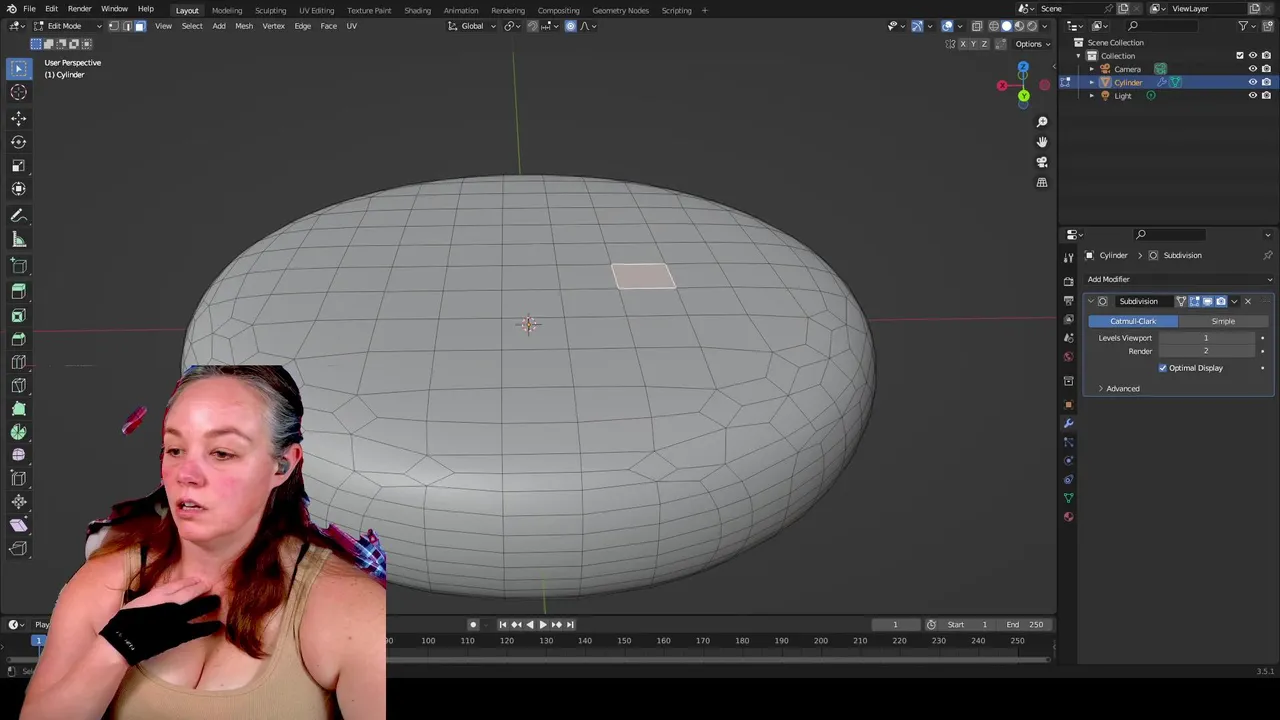Uncheck Optimal Display checkbox
The image size is (1280, 720).
click(1163, 368)
